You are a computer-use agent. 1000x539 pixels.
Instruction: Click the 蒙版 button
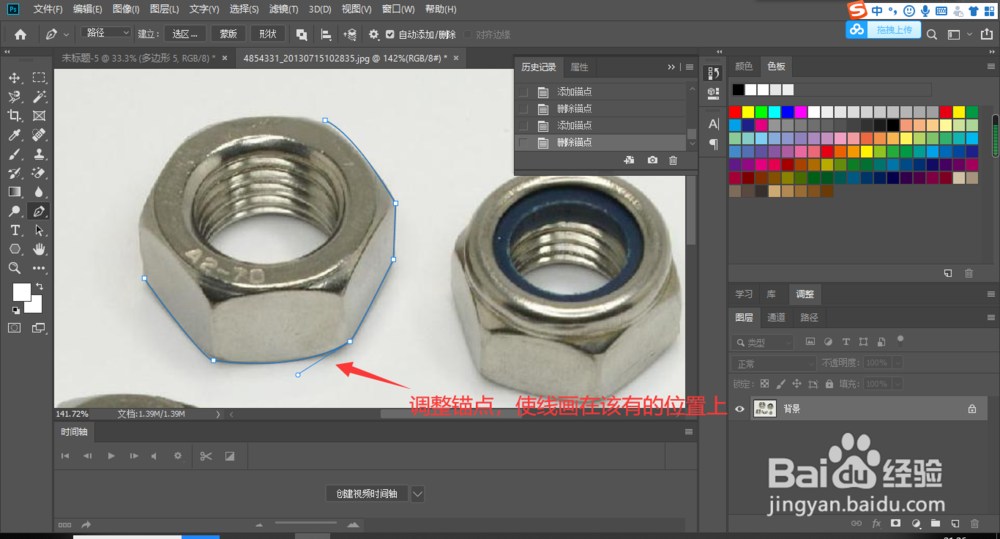(x=228, y=34)
